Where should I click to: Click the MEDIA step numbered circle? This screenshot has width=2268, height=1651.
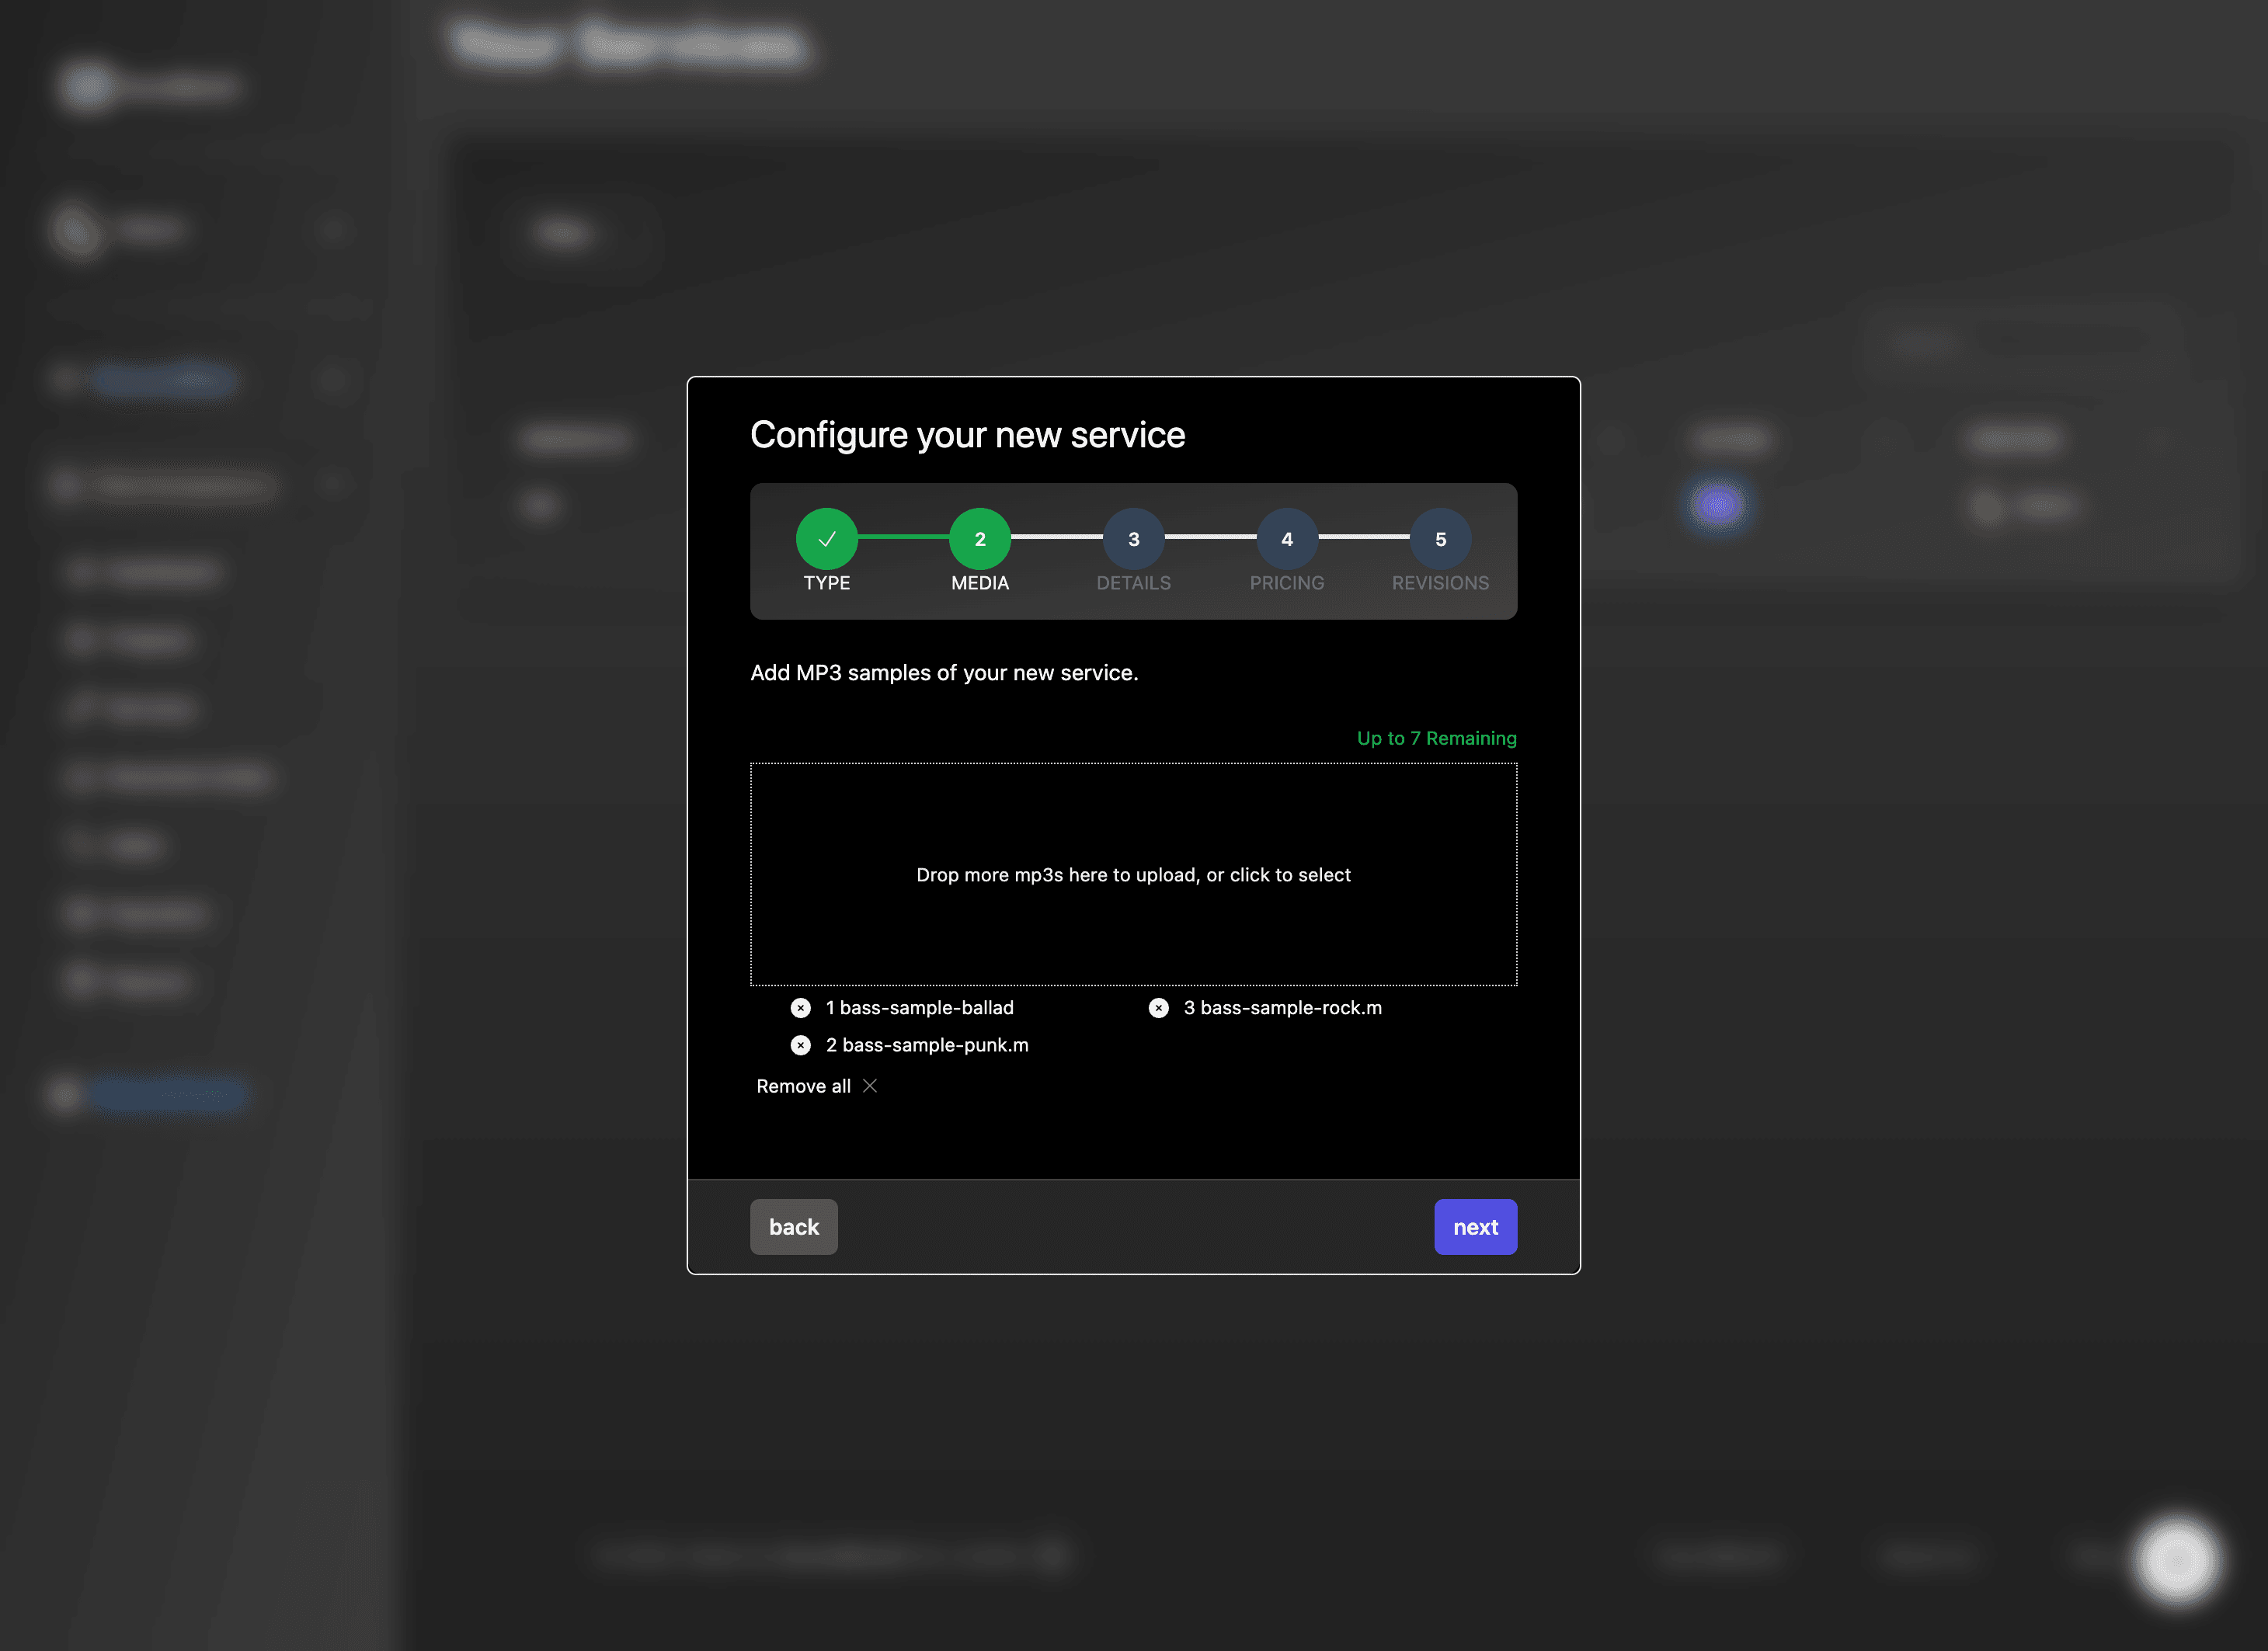pos(979,538)
